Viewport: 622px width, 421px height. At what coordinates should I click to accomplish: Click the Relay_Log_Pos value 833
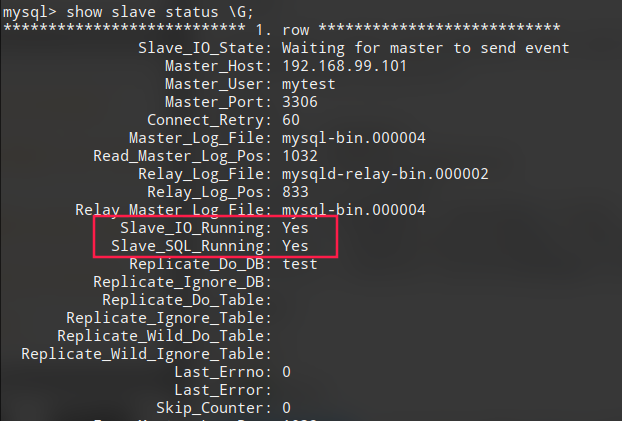[295, 192]
